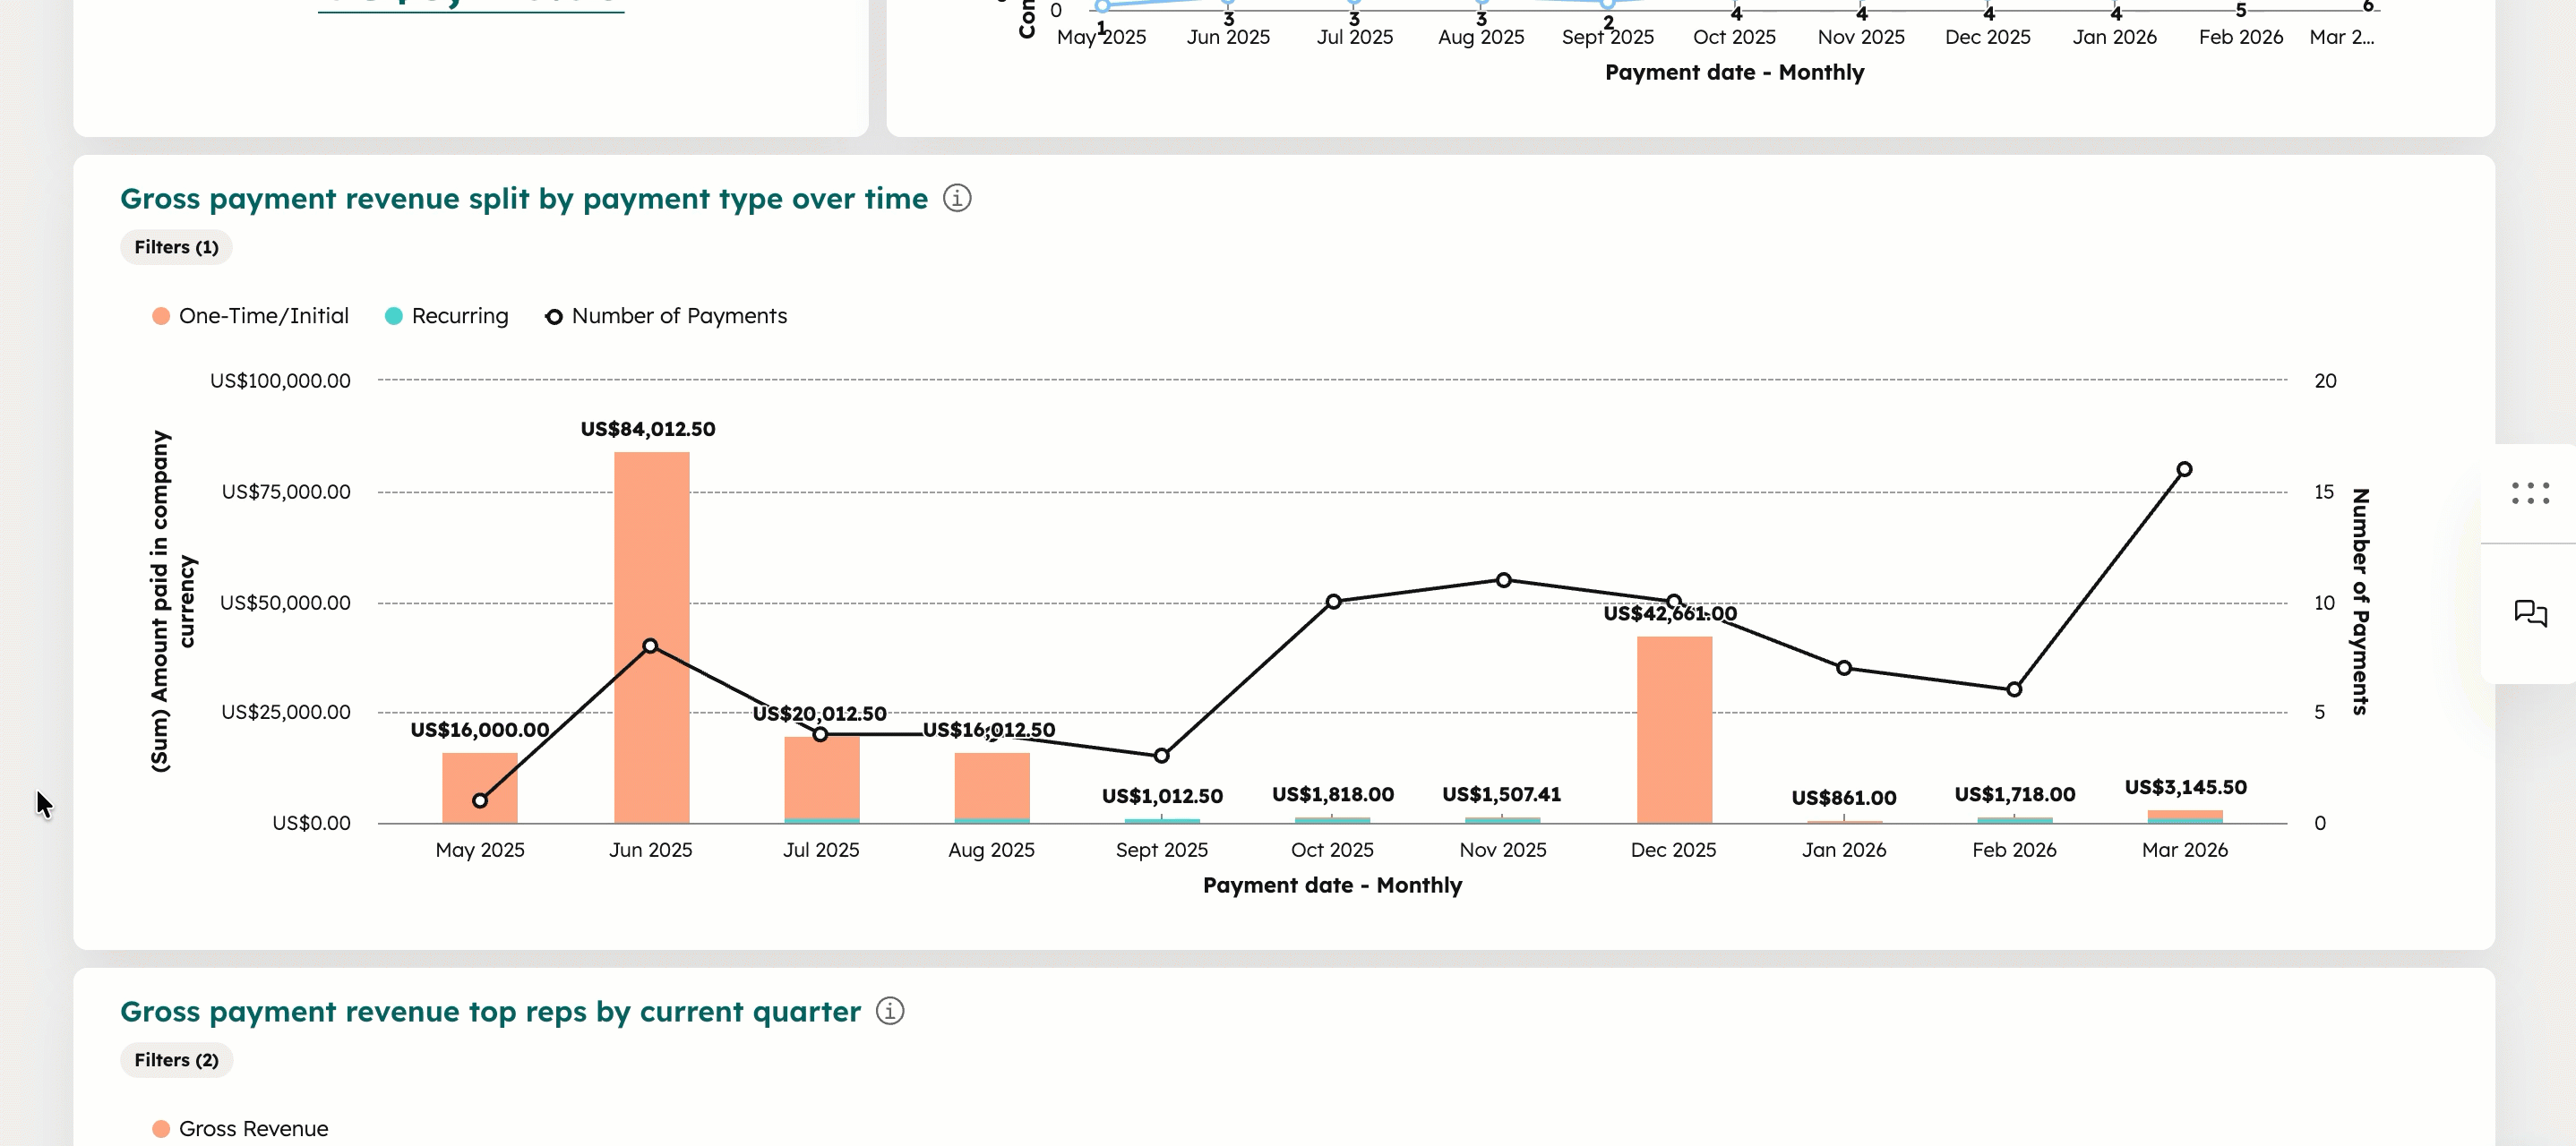Click the Number of Payments legend marker
The width and height of the screenshot is (2576, 1146).
point(554,316)
